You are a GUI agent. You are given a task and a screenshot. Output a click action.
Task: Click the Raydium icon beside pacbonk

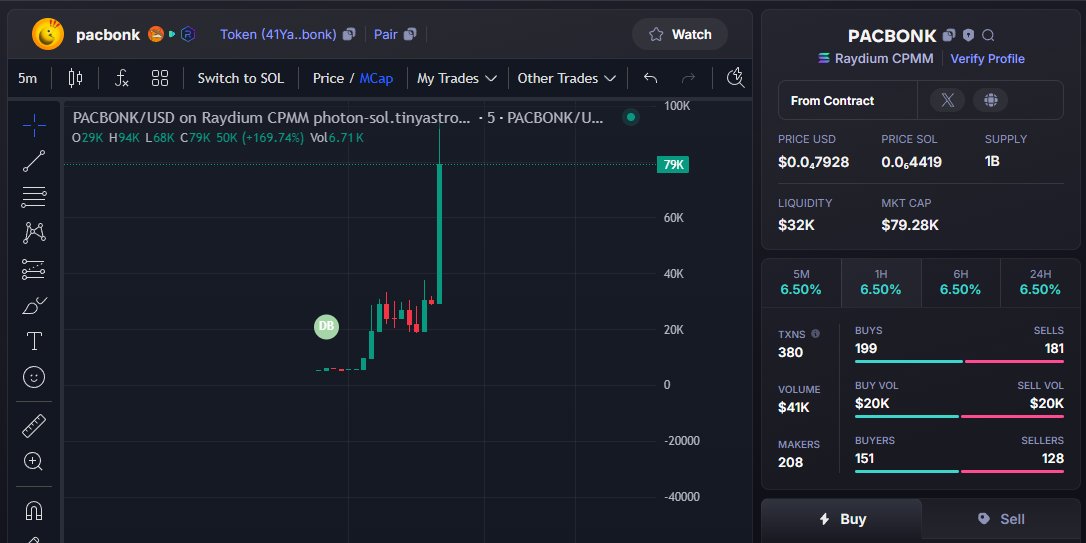tap(188, 34)
